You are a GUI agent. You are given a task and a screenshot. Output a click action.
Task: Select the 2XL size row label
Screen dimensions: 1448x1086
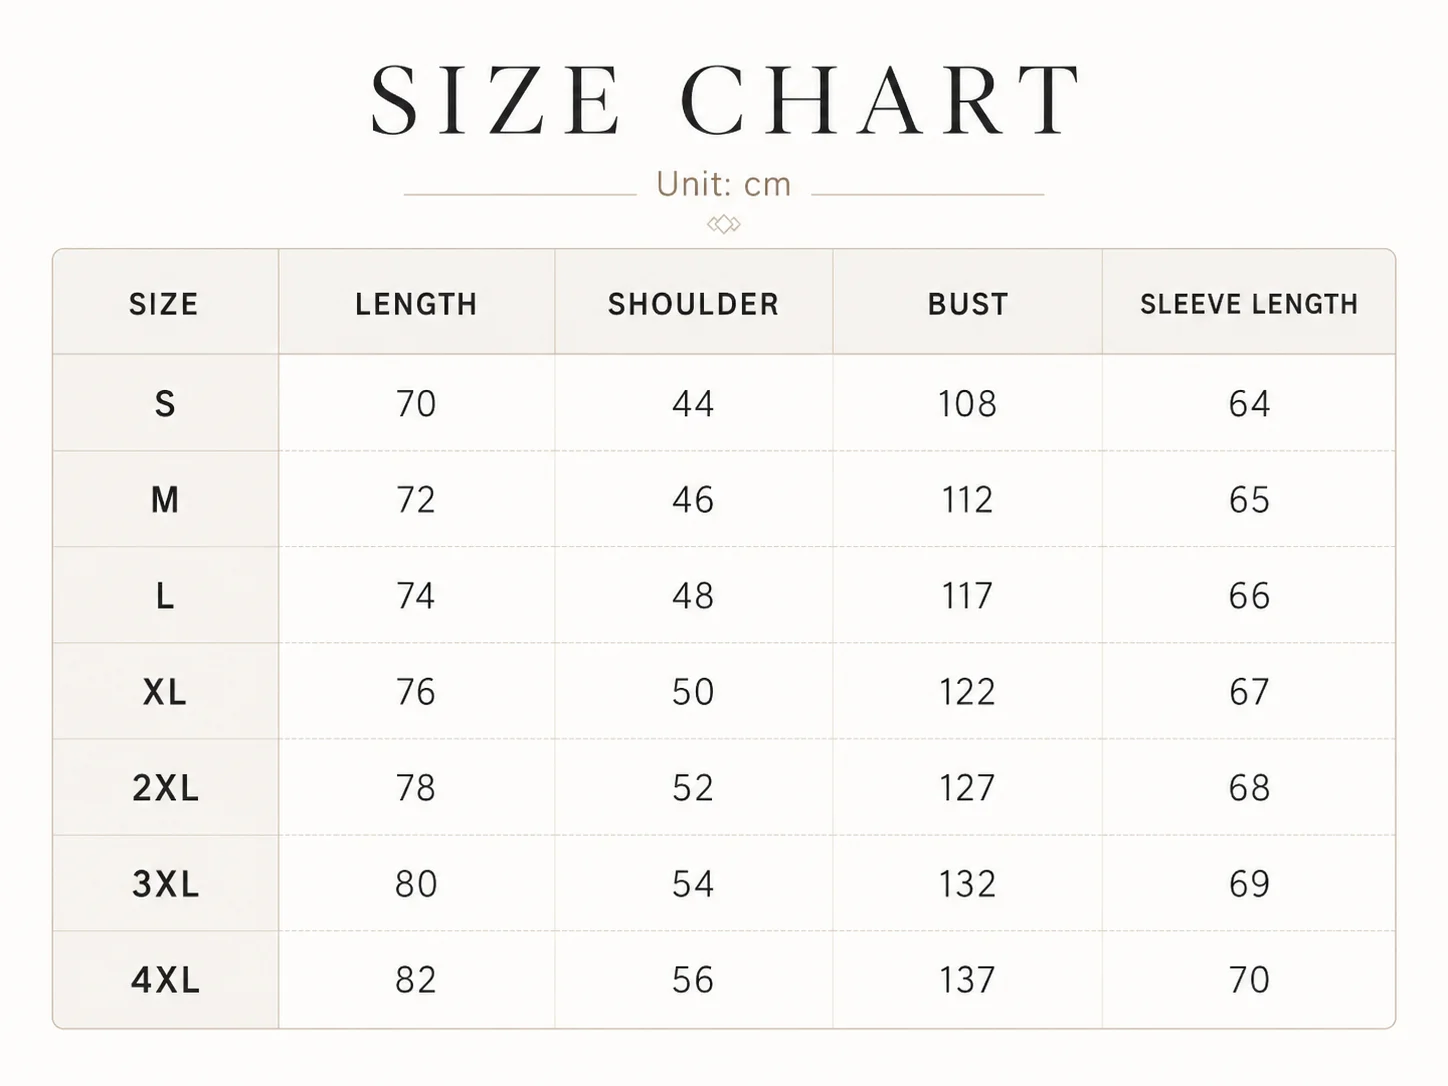(x=165, y=788)
